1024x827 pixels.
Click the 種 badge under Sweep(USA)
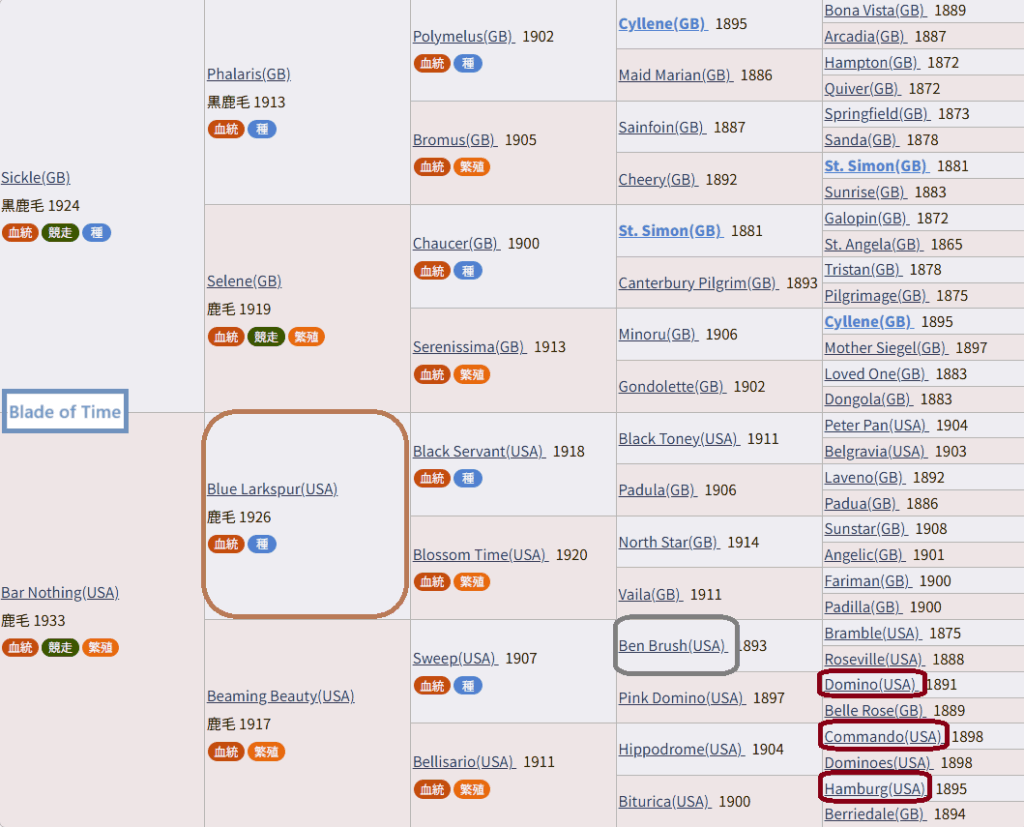[468, 686]
